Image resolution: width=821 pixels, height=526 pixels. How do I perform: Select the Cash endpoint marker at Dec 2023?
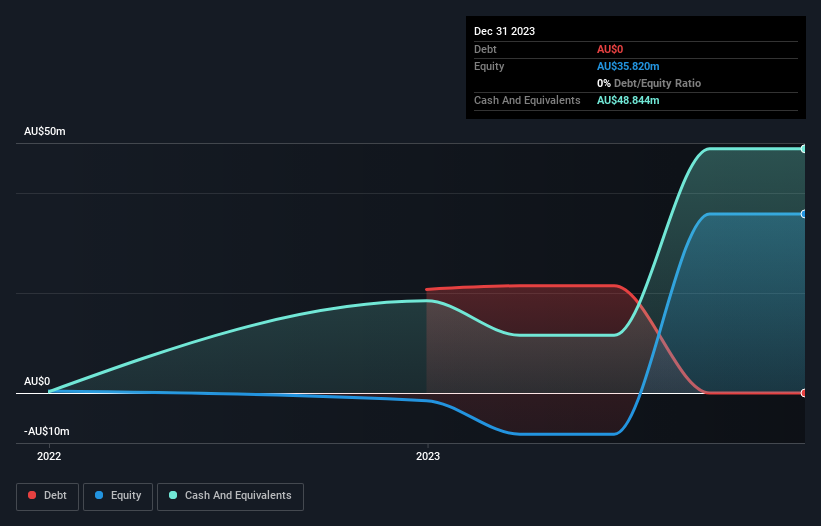pyautogui.click(x=803, y=149)
